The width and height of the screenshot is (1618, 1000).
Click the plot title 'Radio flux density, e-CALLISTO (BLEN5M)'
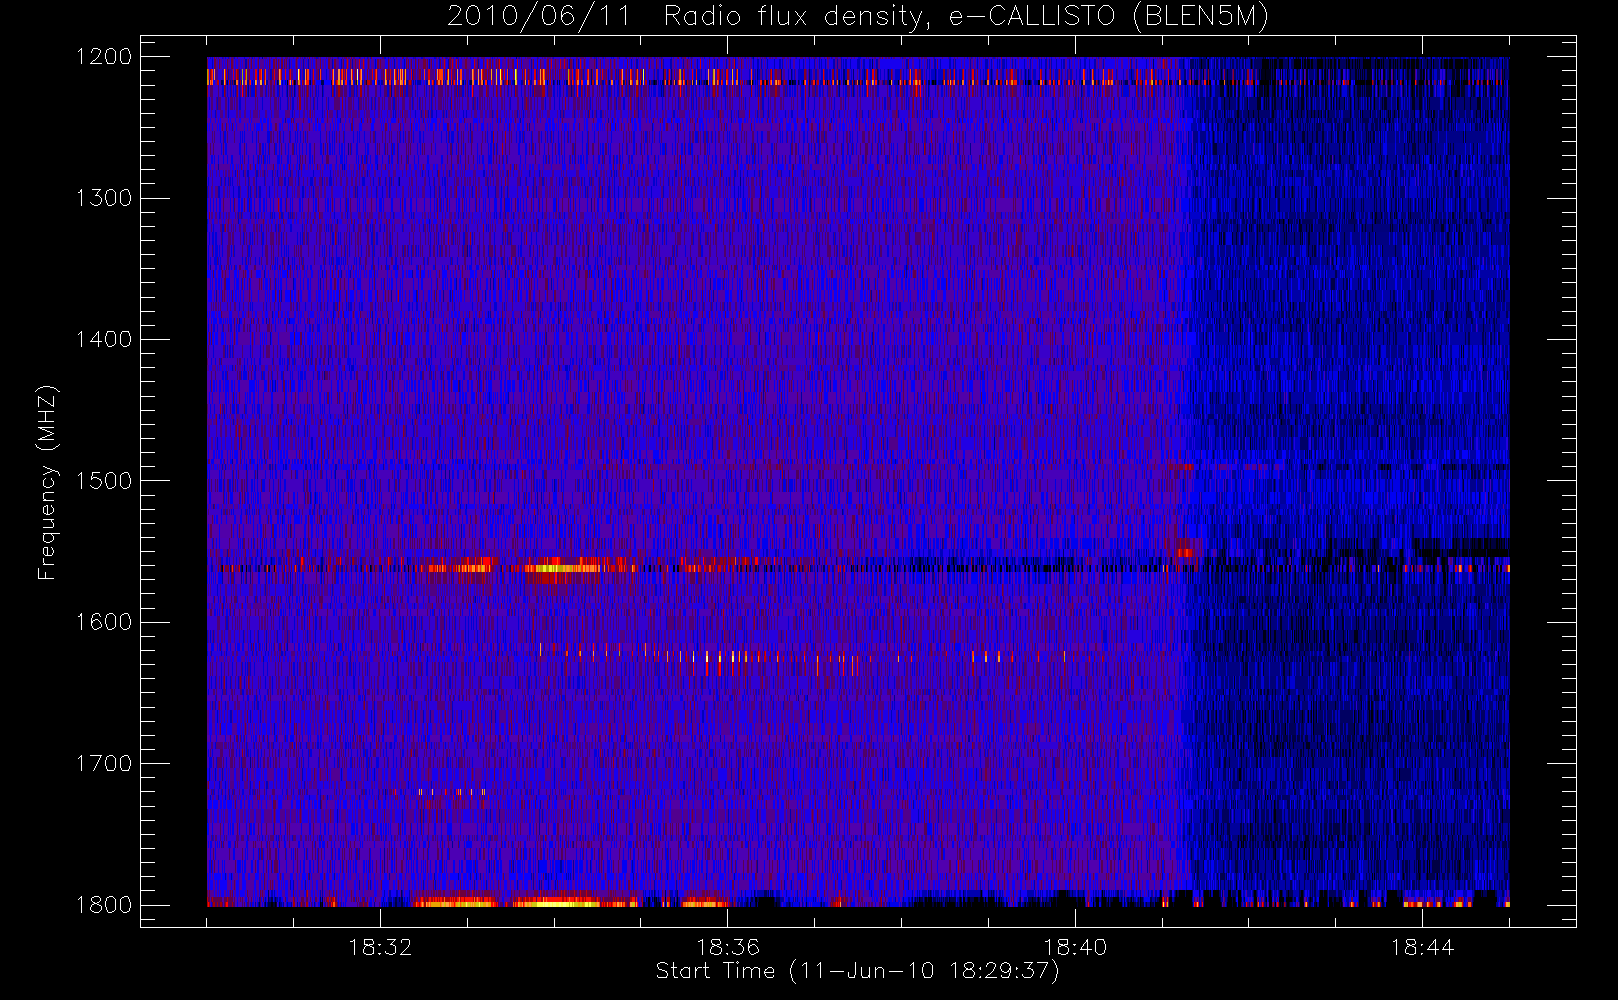point(966,17)
